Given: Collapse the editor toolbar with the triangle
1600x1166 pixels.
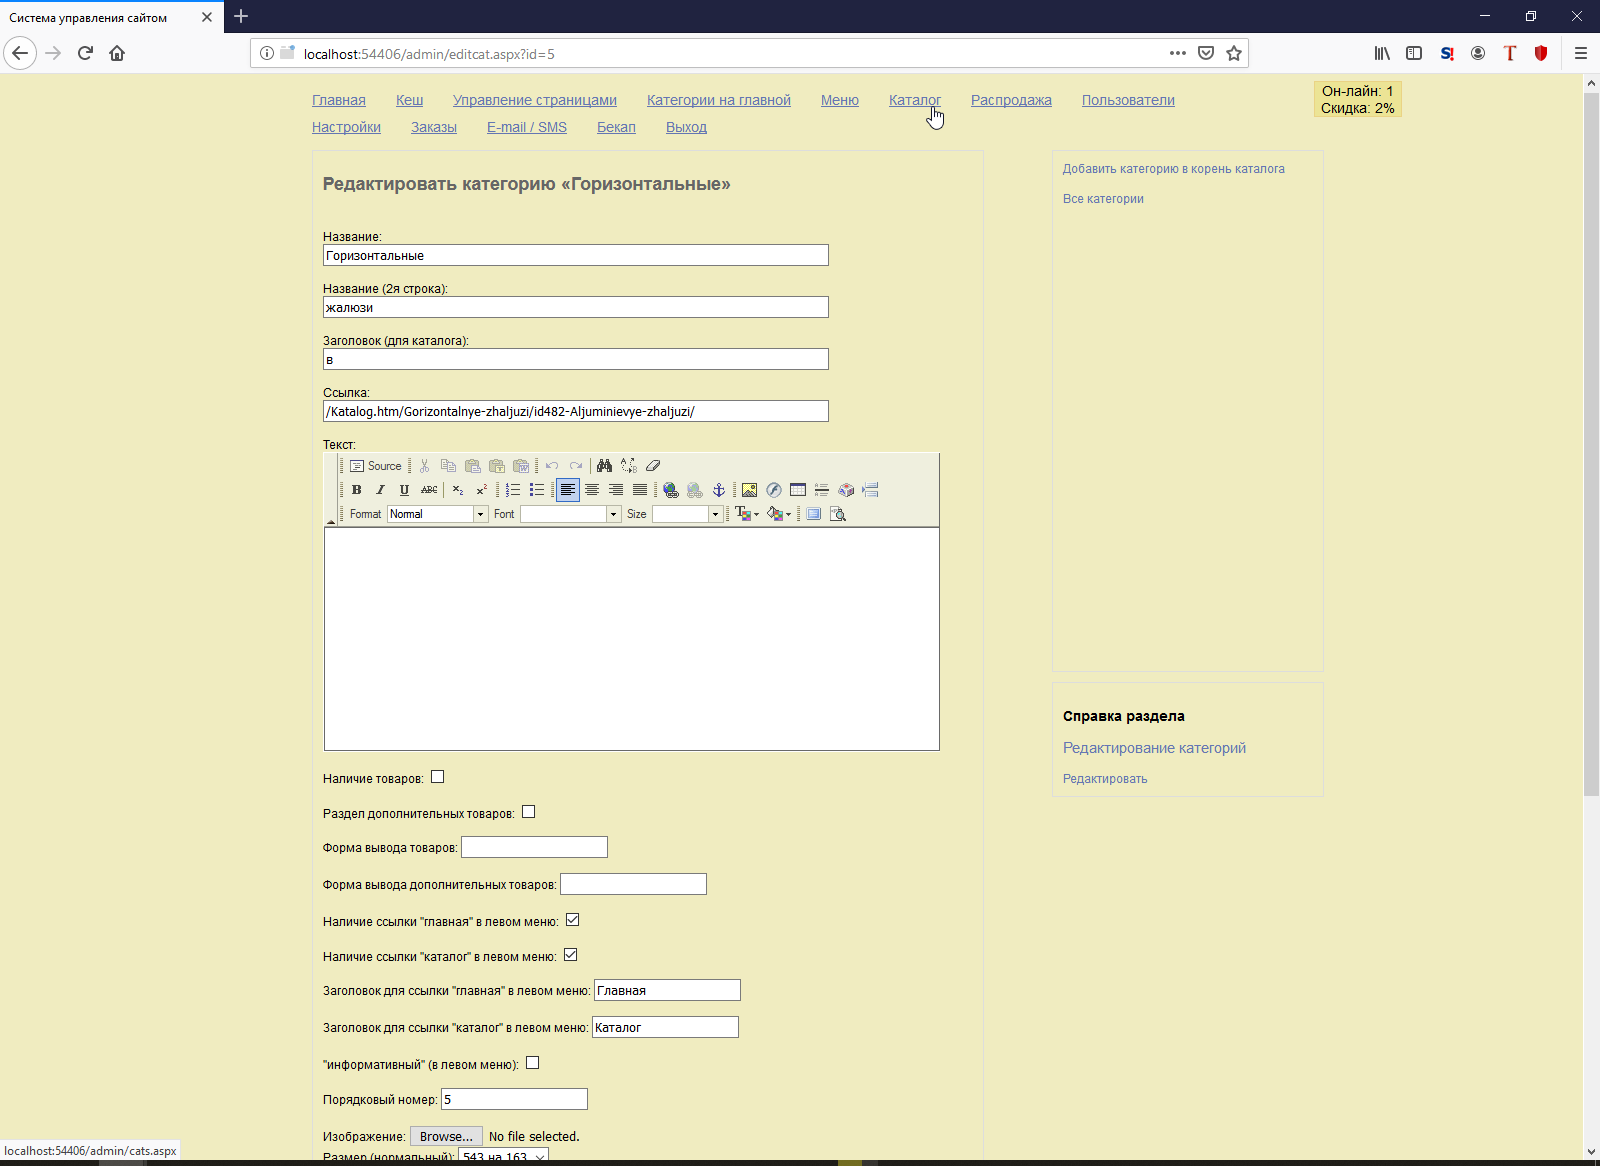Looking at the screenshot, I should pos(331,521).
